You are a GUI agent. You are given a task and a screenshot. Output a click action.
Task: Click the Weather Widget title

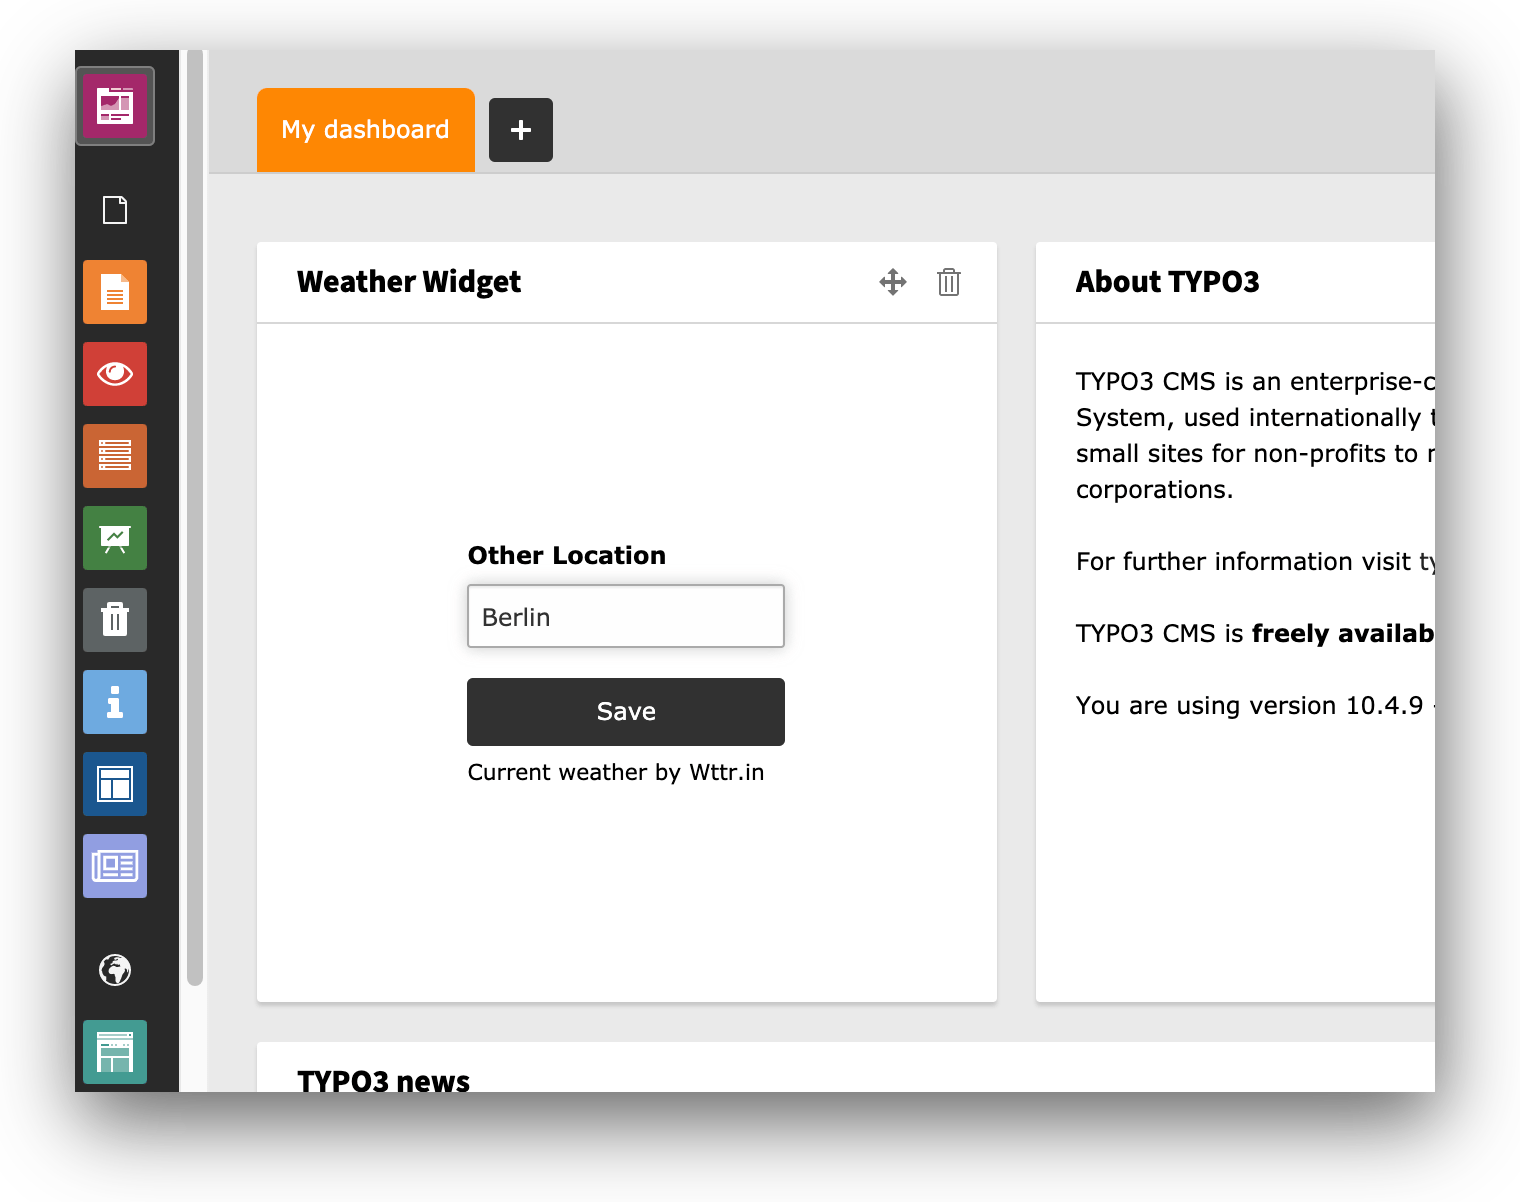pos(409,282)
